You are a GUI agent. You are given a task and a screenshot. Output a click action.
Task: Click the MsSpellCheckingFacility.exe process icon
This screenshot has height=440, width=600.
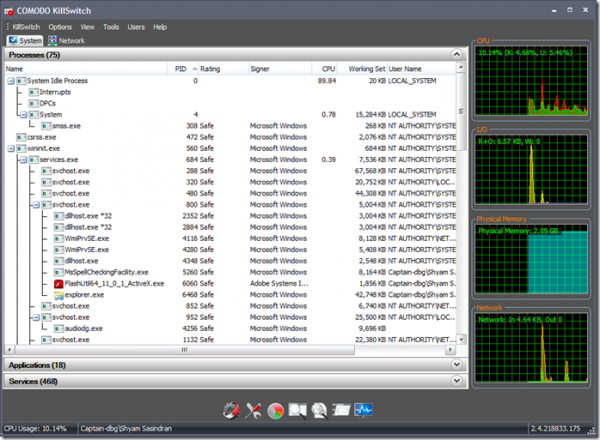59,272
